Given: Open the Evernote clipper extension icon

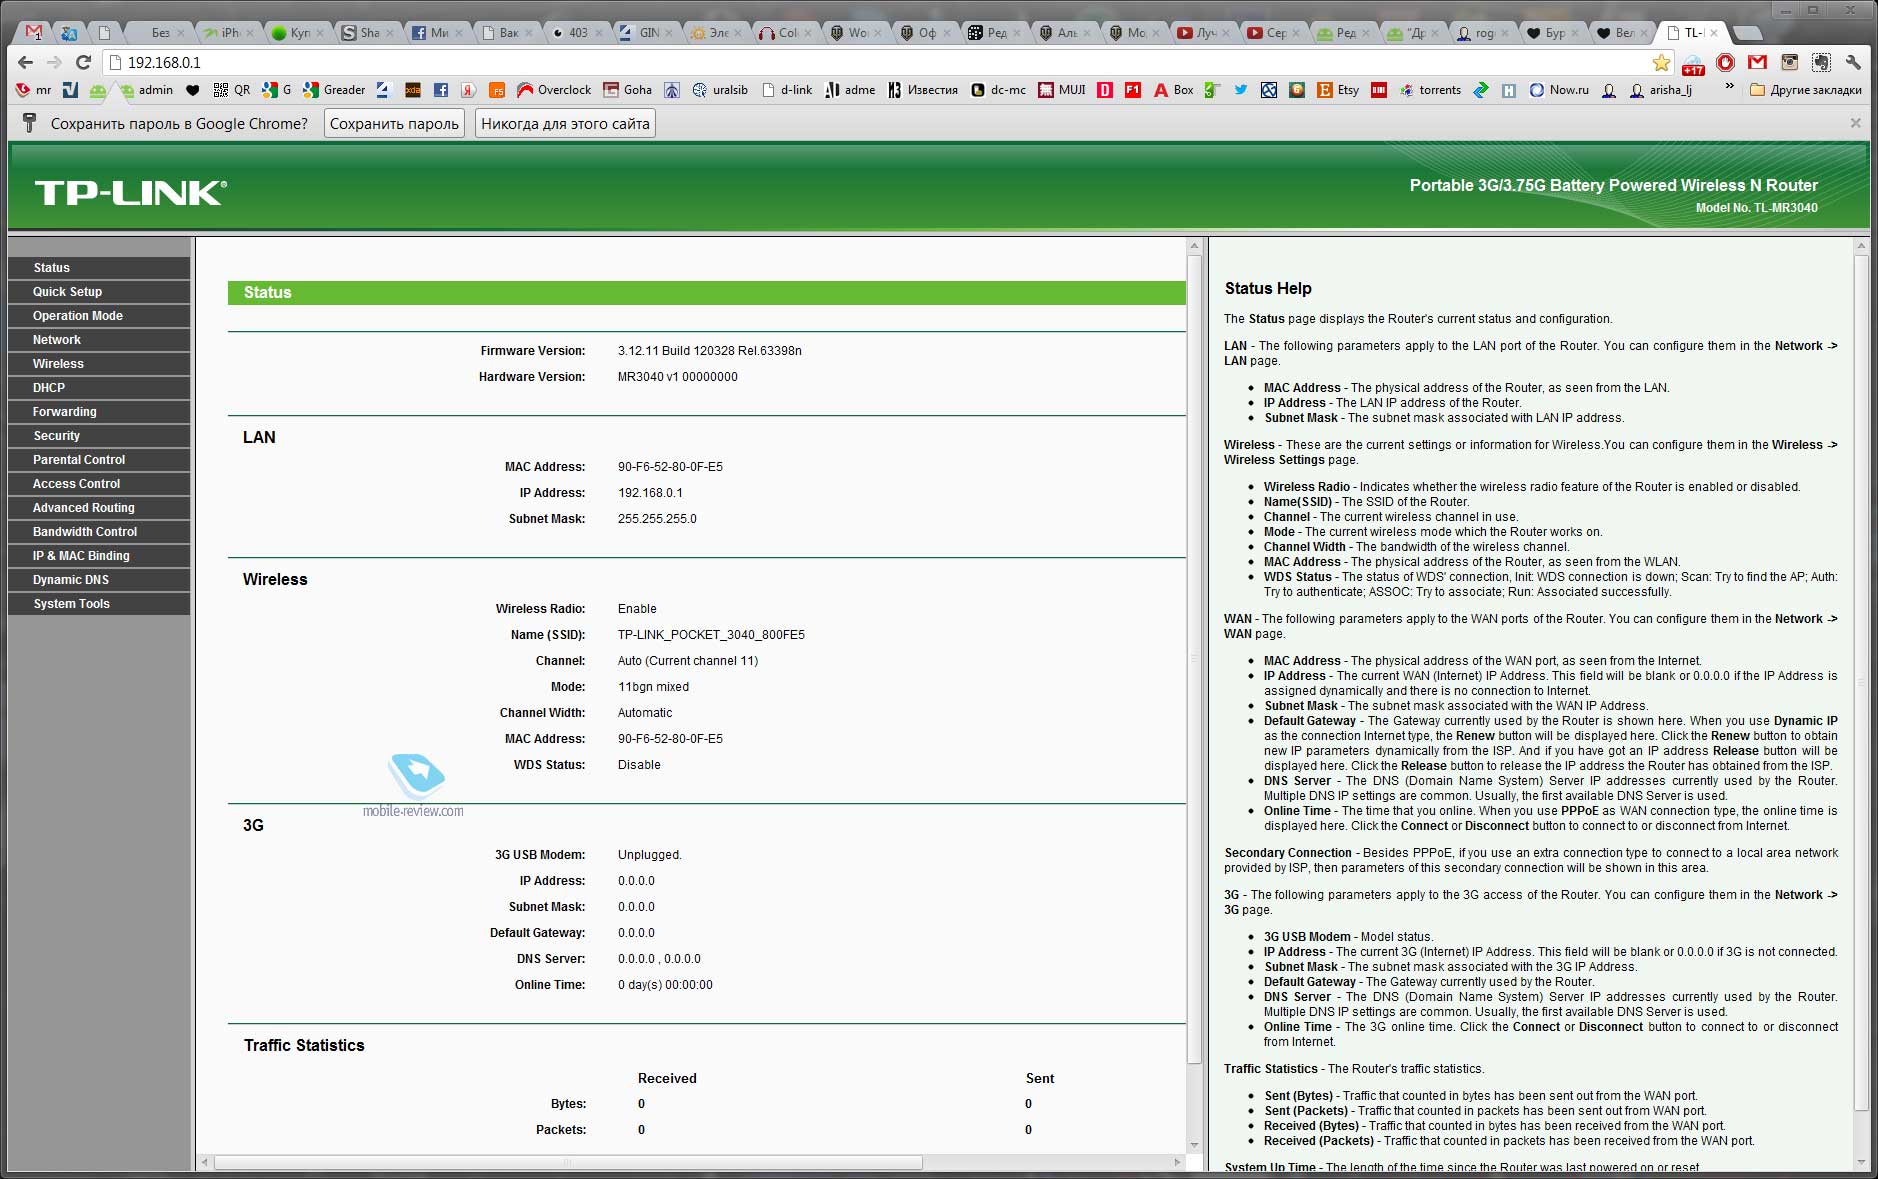Looking at the screenshot, I should click(x=1821, y=62).
